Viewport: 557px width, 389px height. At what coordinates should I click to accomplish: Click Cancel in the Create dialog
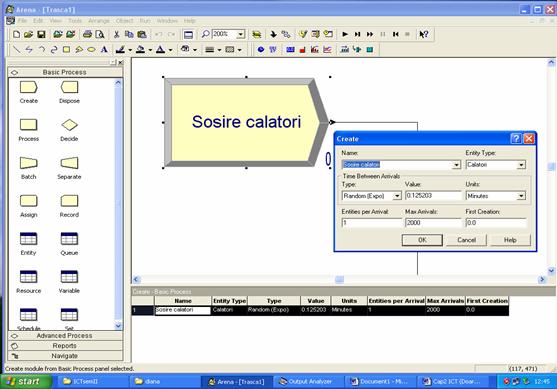466,240
